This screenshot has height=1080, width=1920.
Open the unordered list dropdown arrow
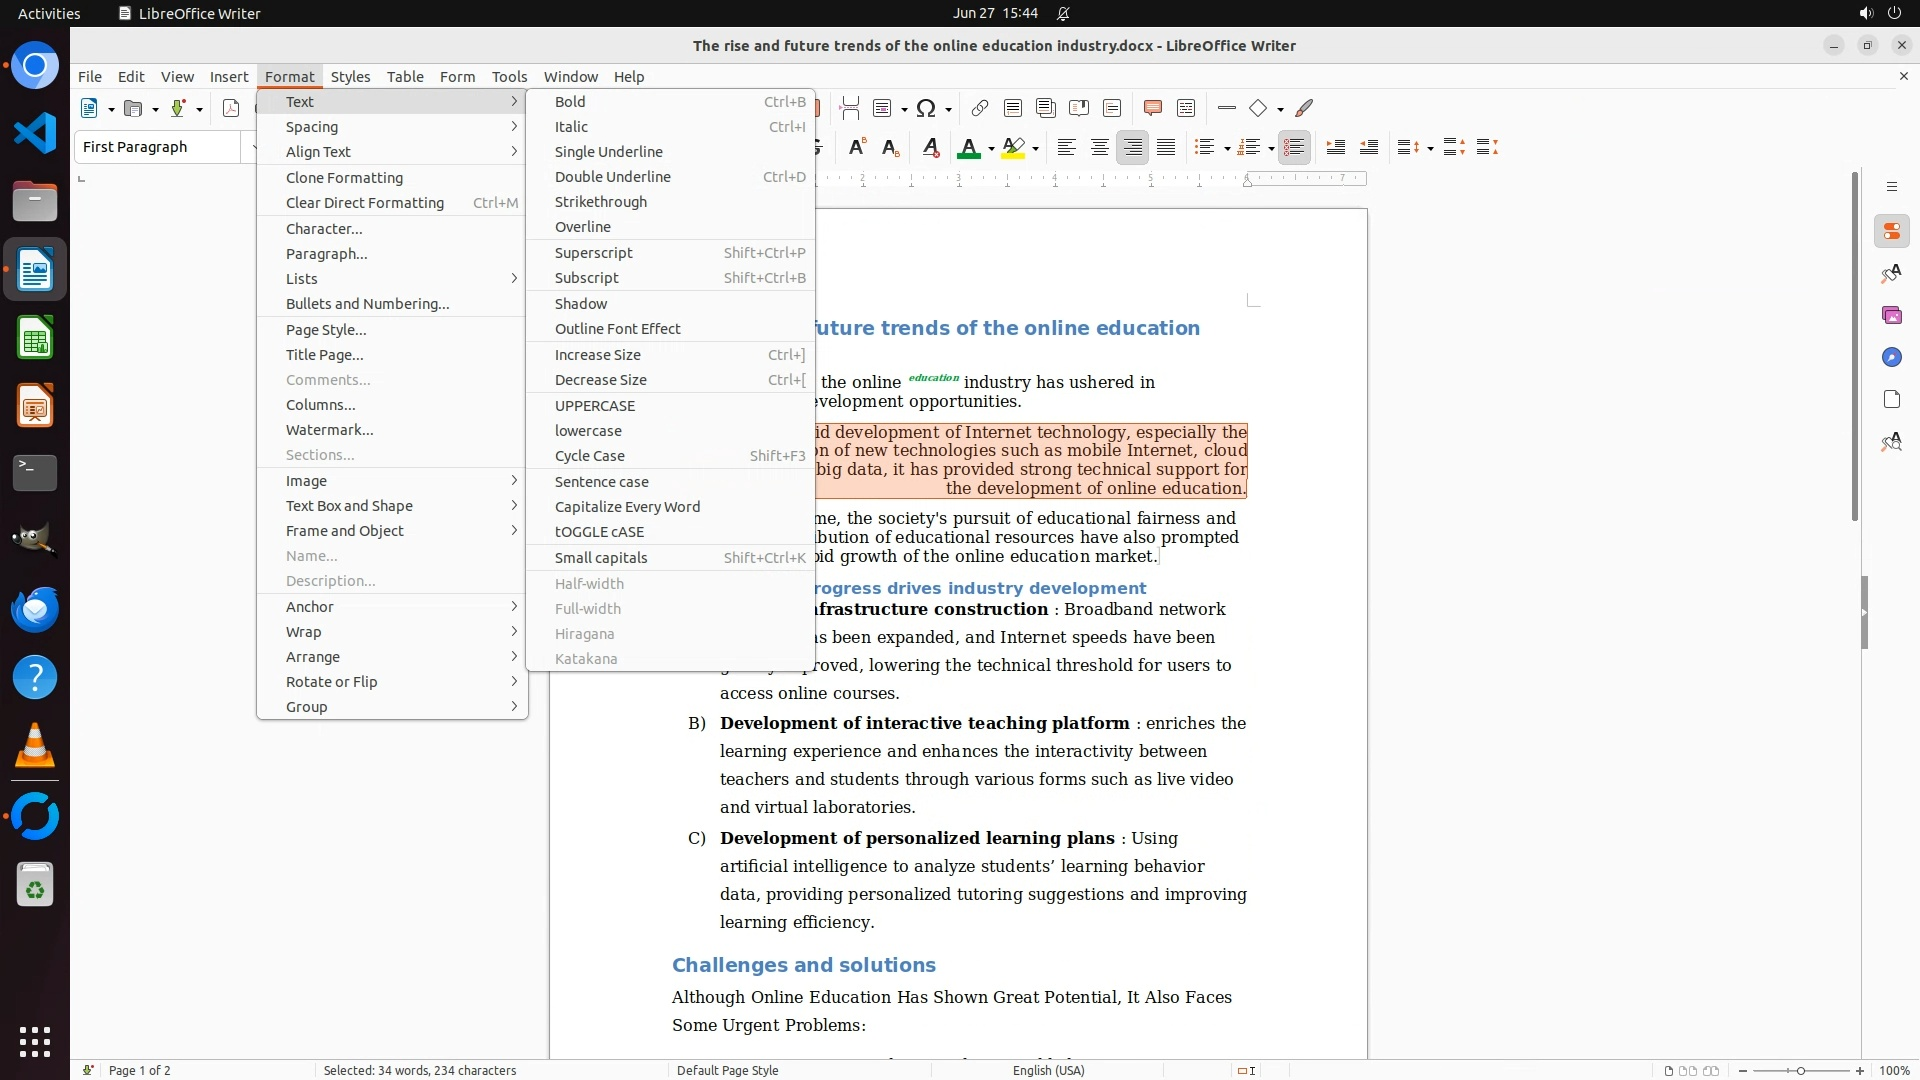coord(1227,149)
